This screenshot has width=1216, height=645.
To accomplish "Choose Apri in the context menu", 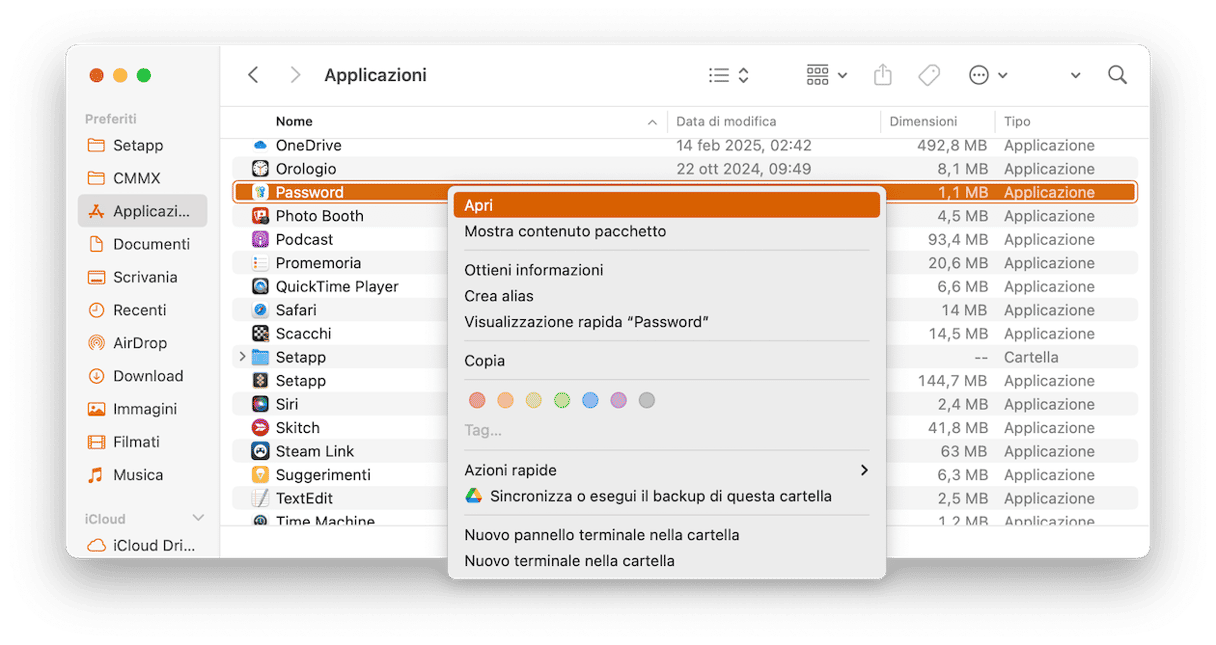I will [x=667, y=205].
